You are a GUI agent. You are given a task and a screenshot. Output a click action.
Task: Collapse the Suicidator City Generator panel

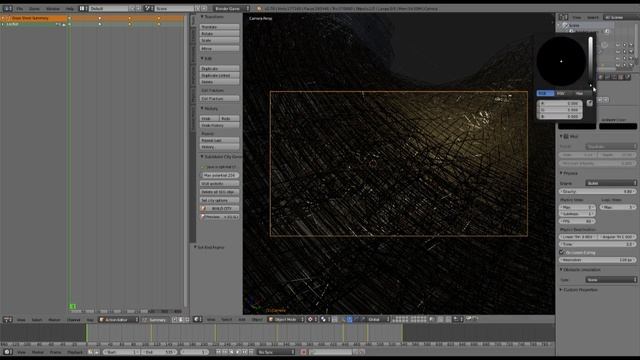[x=202, y=157]
